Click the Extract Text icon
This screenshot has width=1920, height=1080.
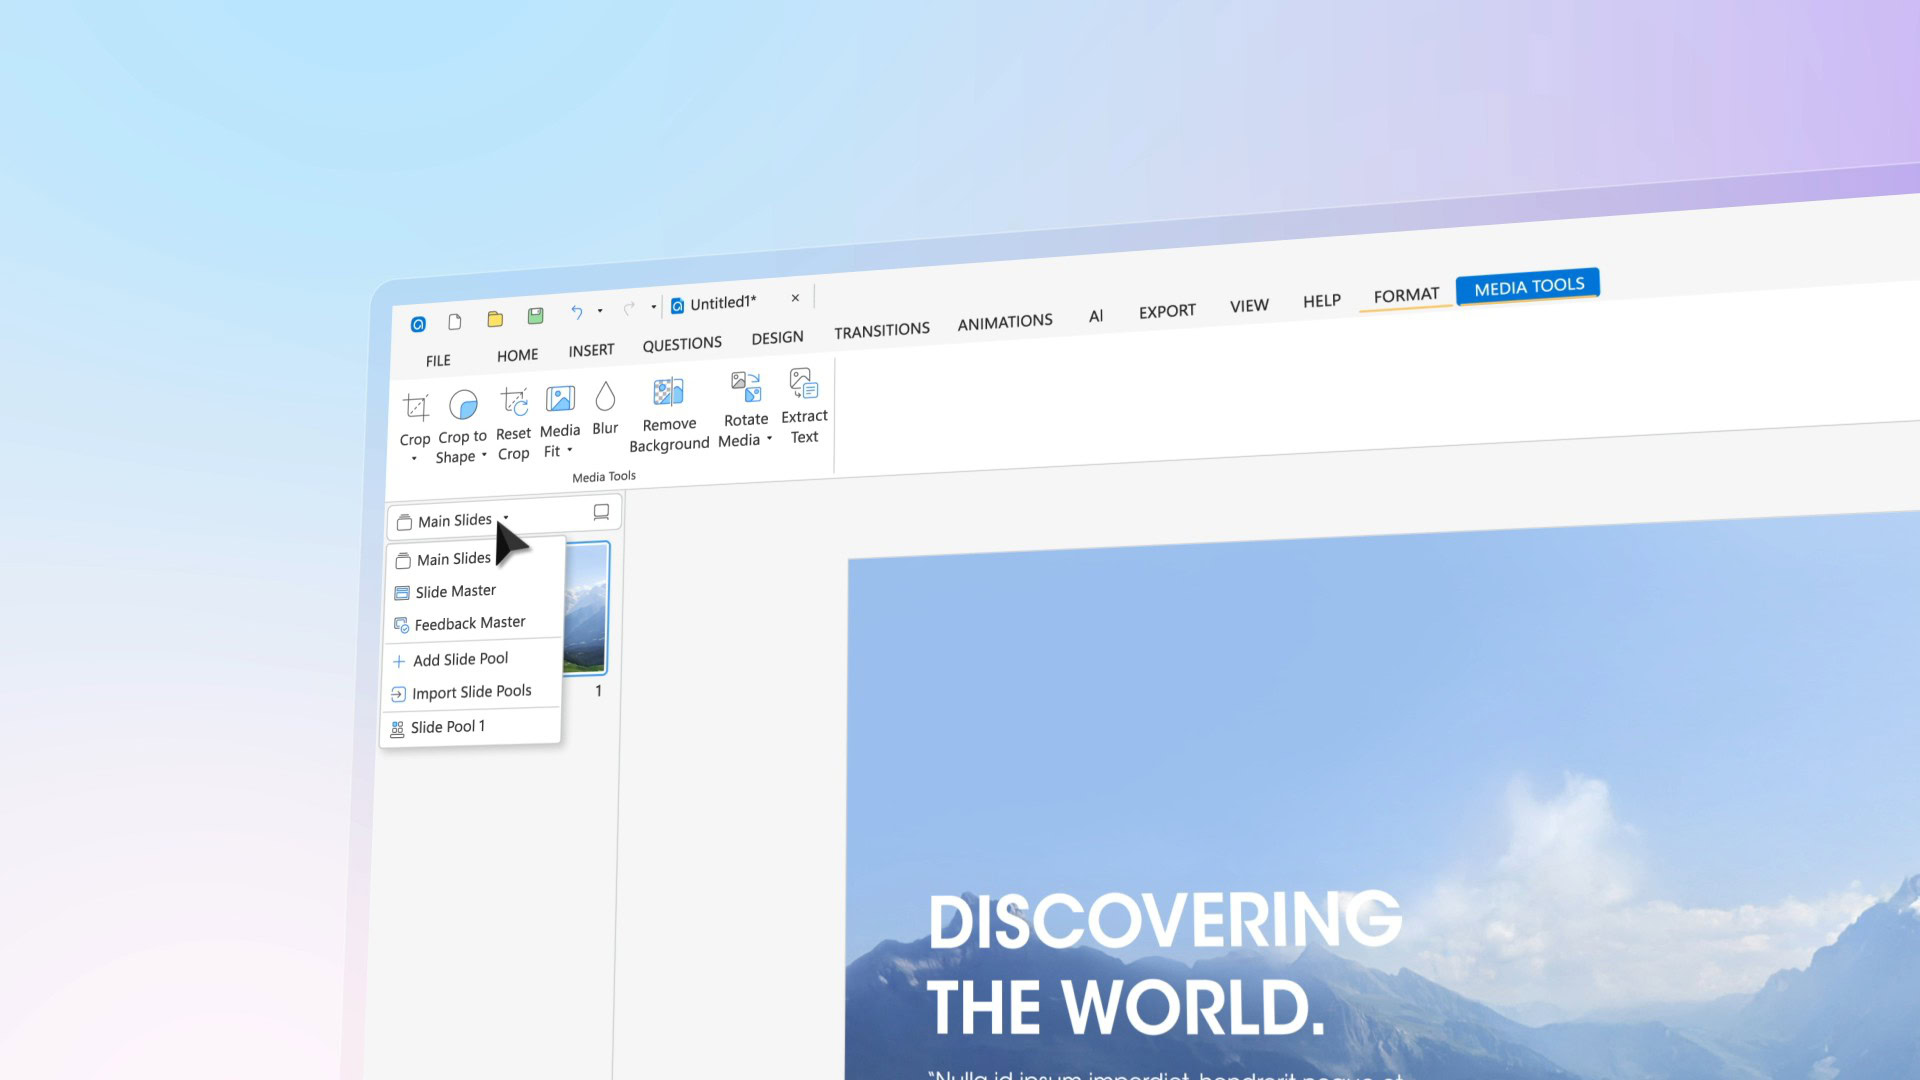click(804, 384)
